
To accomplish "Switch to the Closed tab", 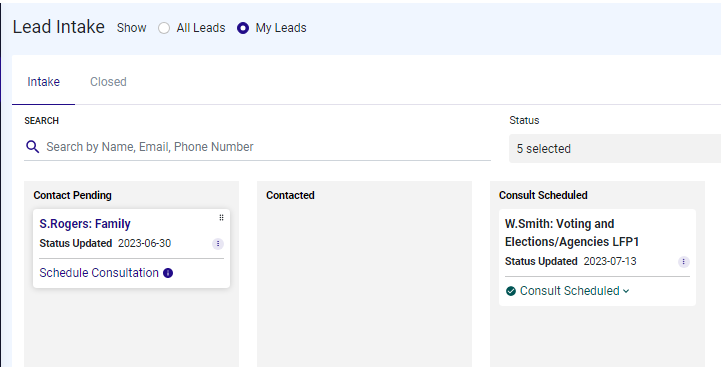I will click(x=108, y=82).
